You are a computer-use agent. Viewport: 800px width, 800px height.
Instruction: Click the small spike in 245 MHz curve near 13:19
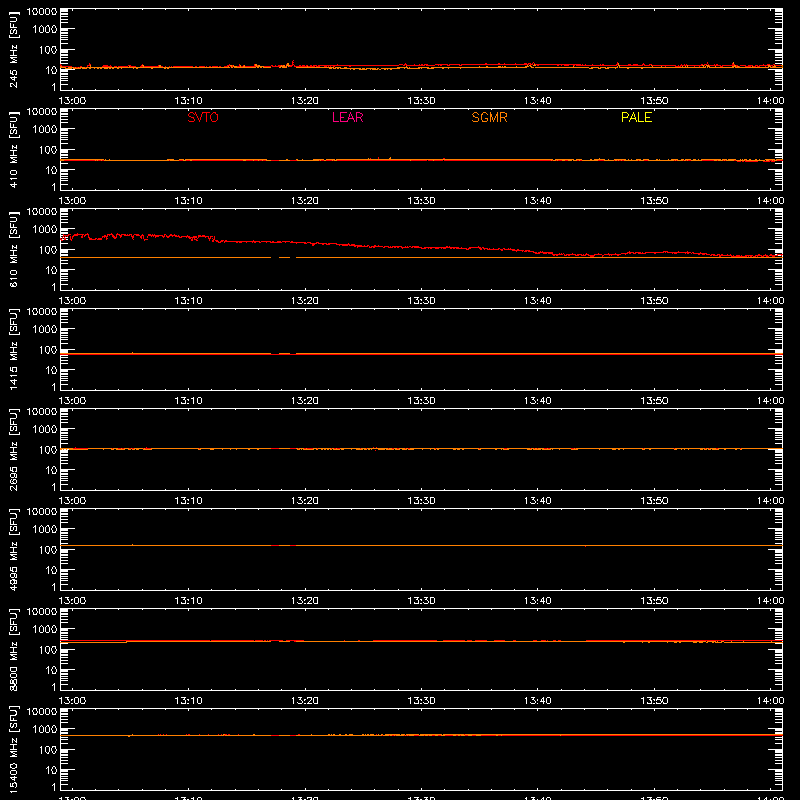292,63
